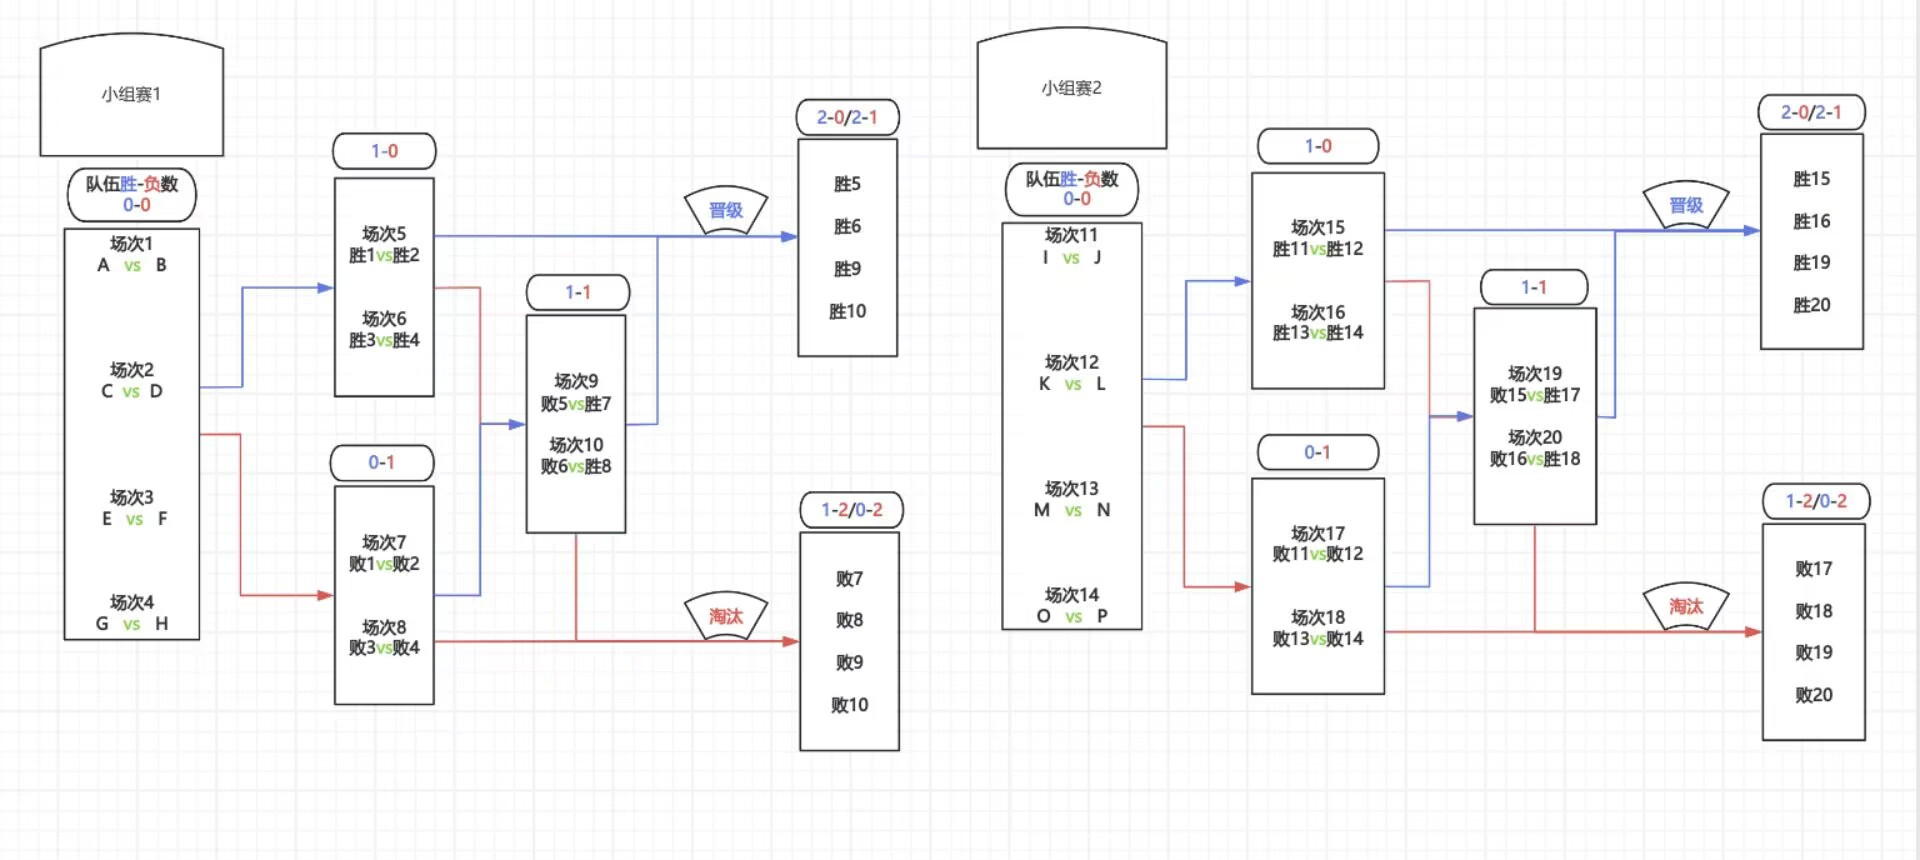Select the 小组赛2 title shape
The height and width of the screenshot is (860, 1920).
tap(1071, 88)
